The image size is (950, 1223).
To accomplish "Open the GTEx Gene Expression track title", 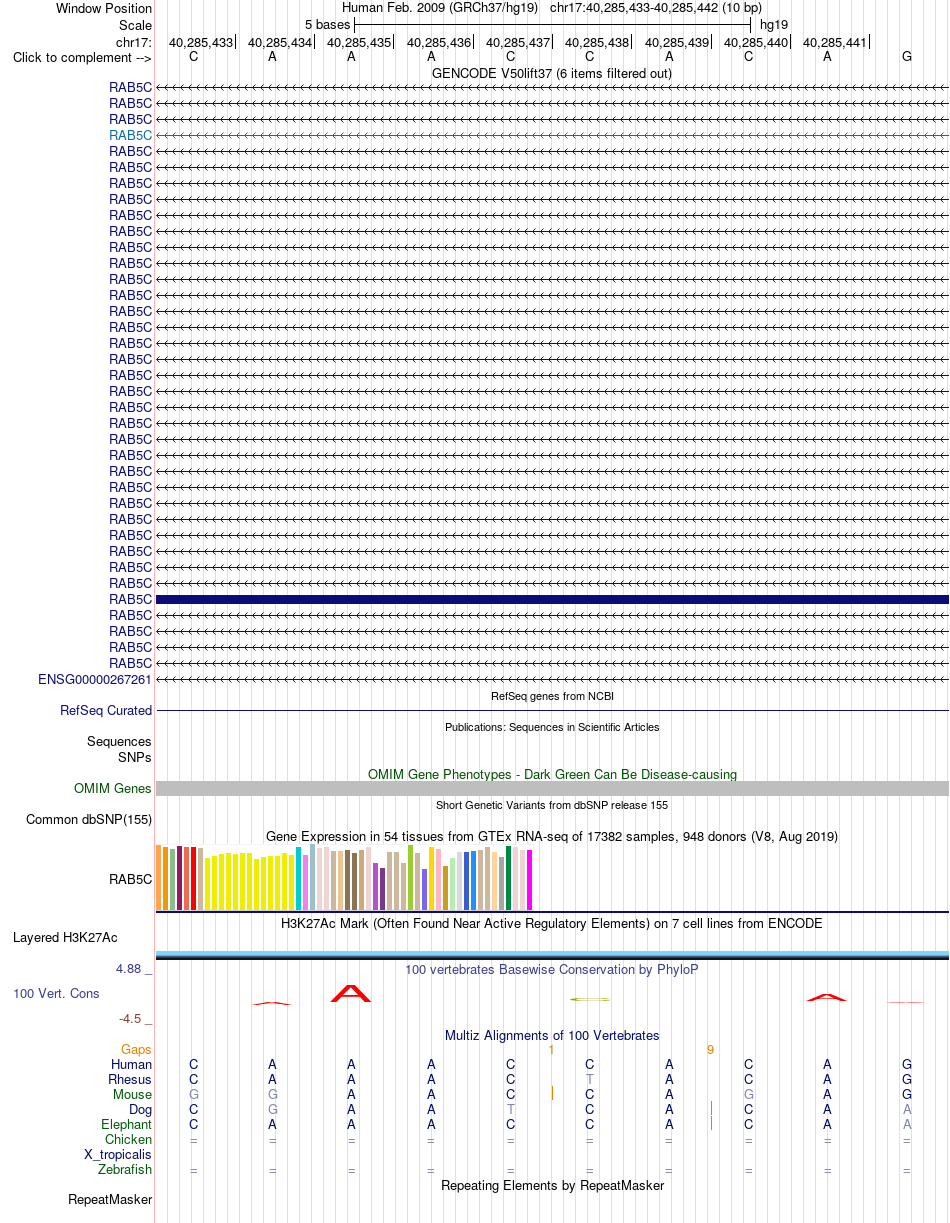I will point(552,836).
